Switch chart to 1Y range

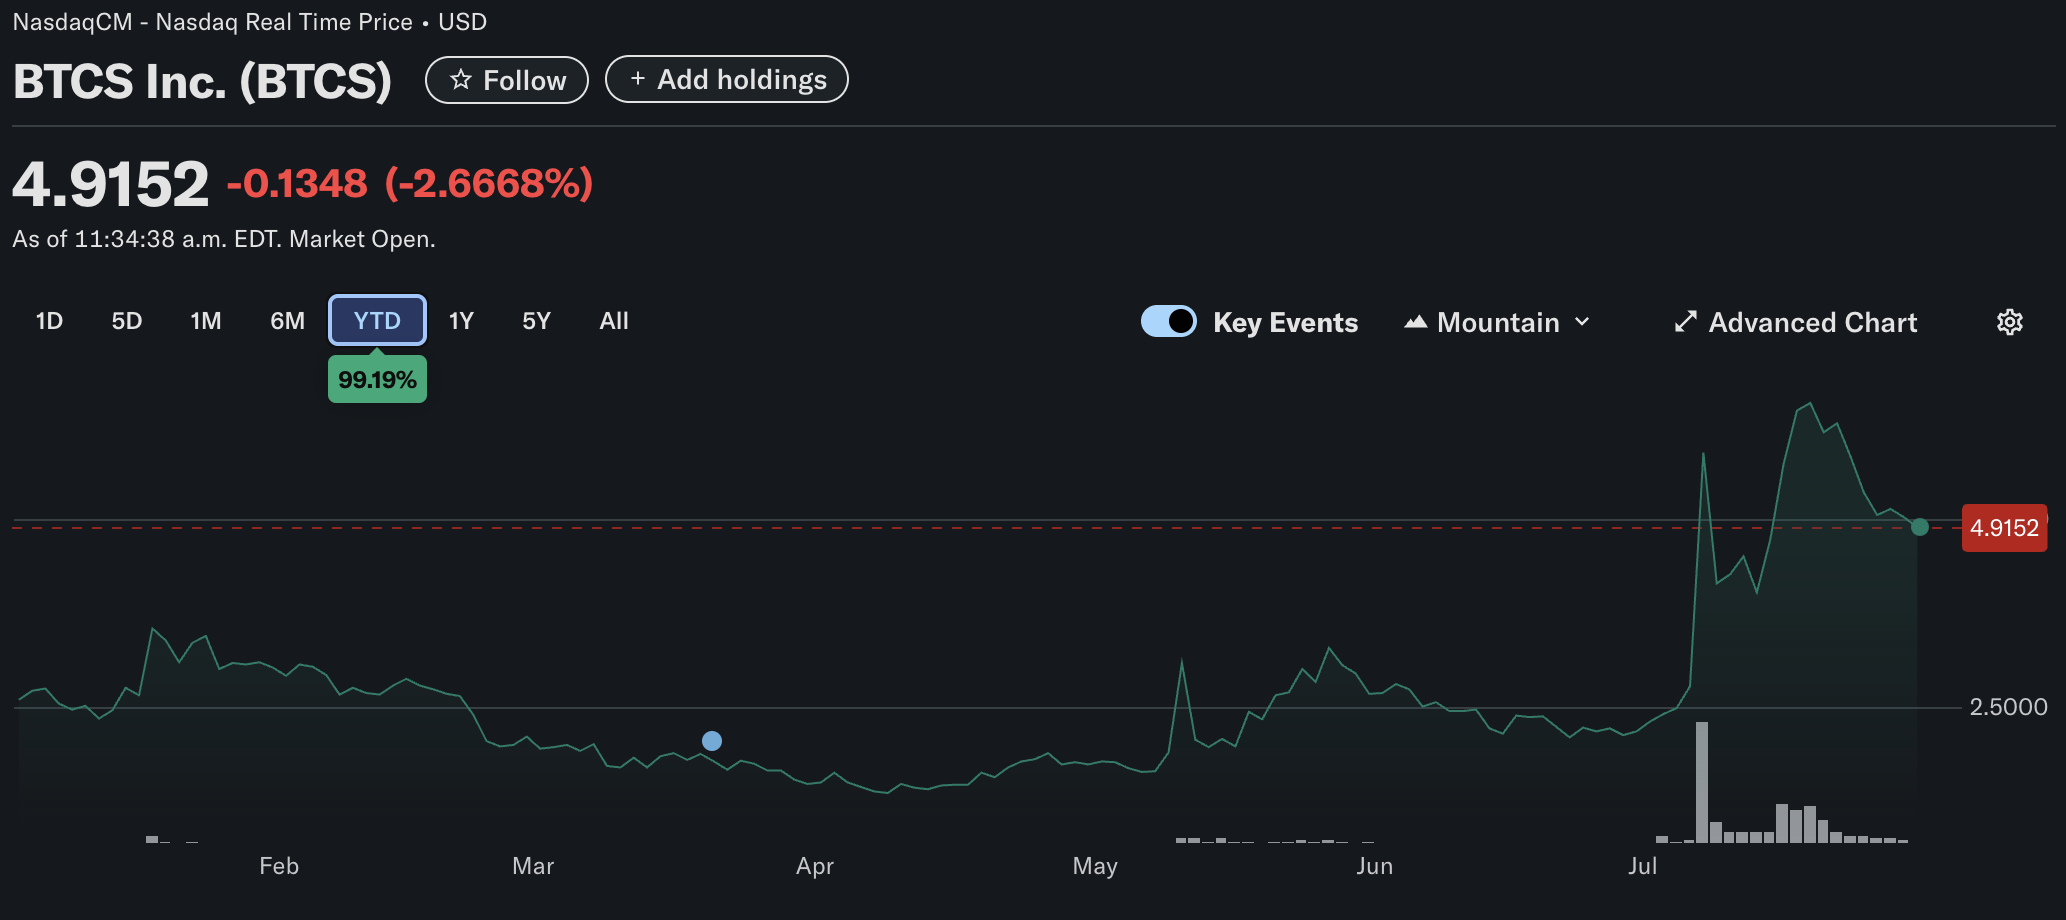click(461, 321)
